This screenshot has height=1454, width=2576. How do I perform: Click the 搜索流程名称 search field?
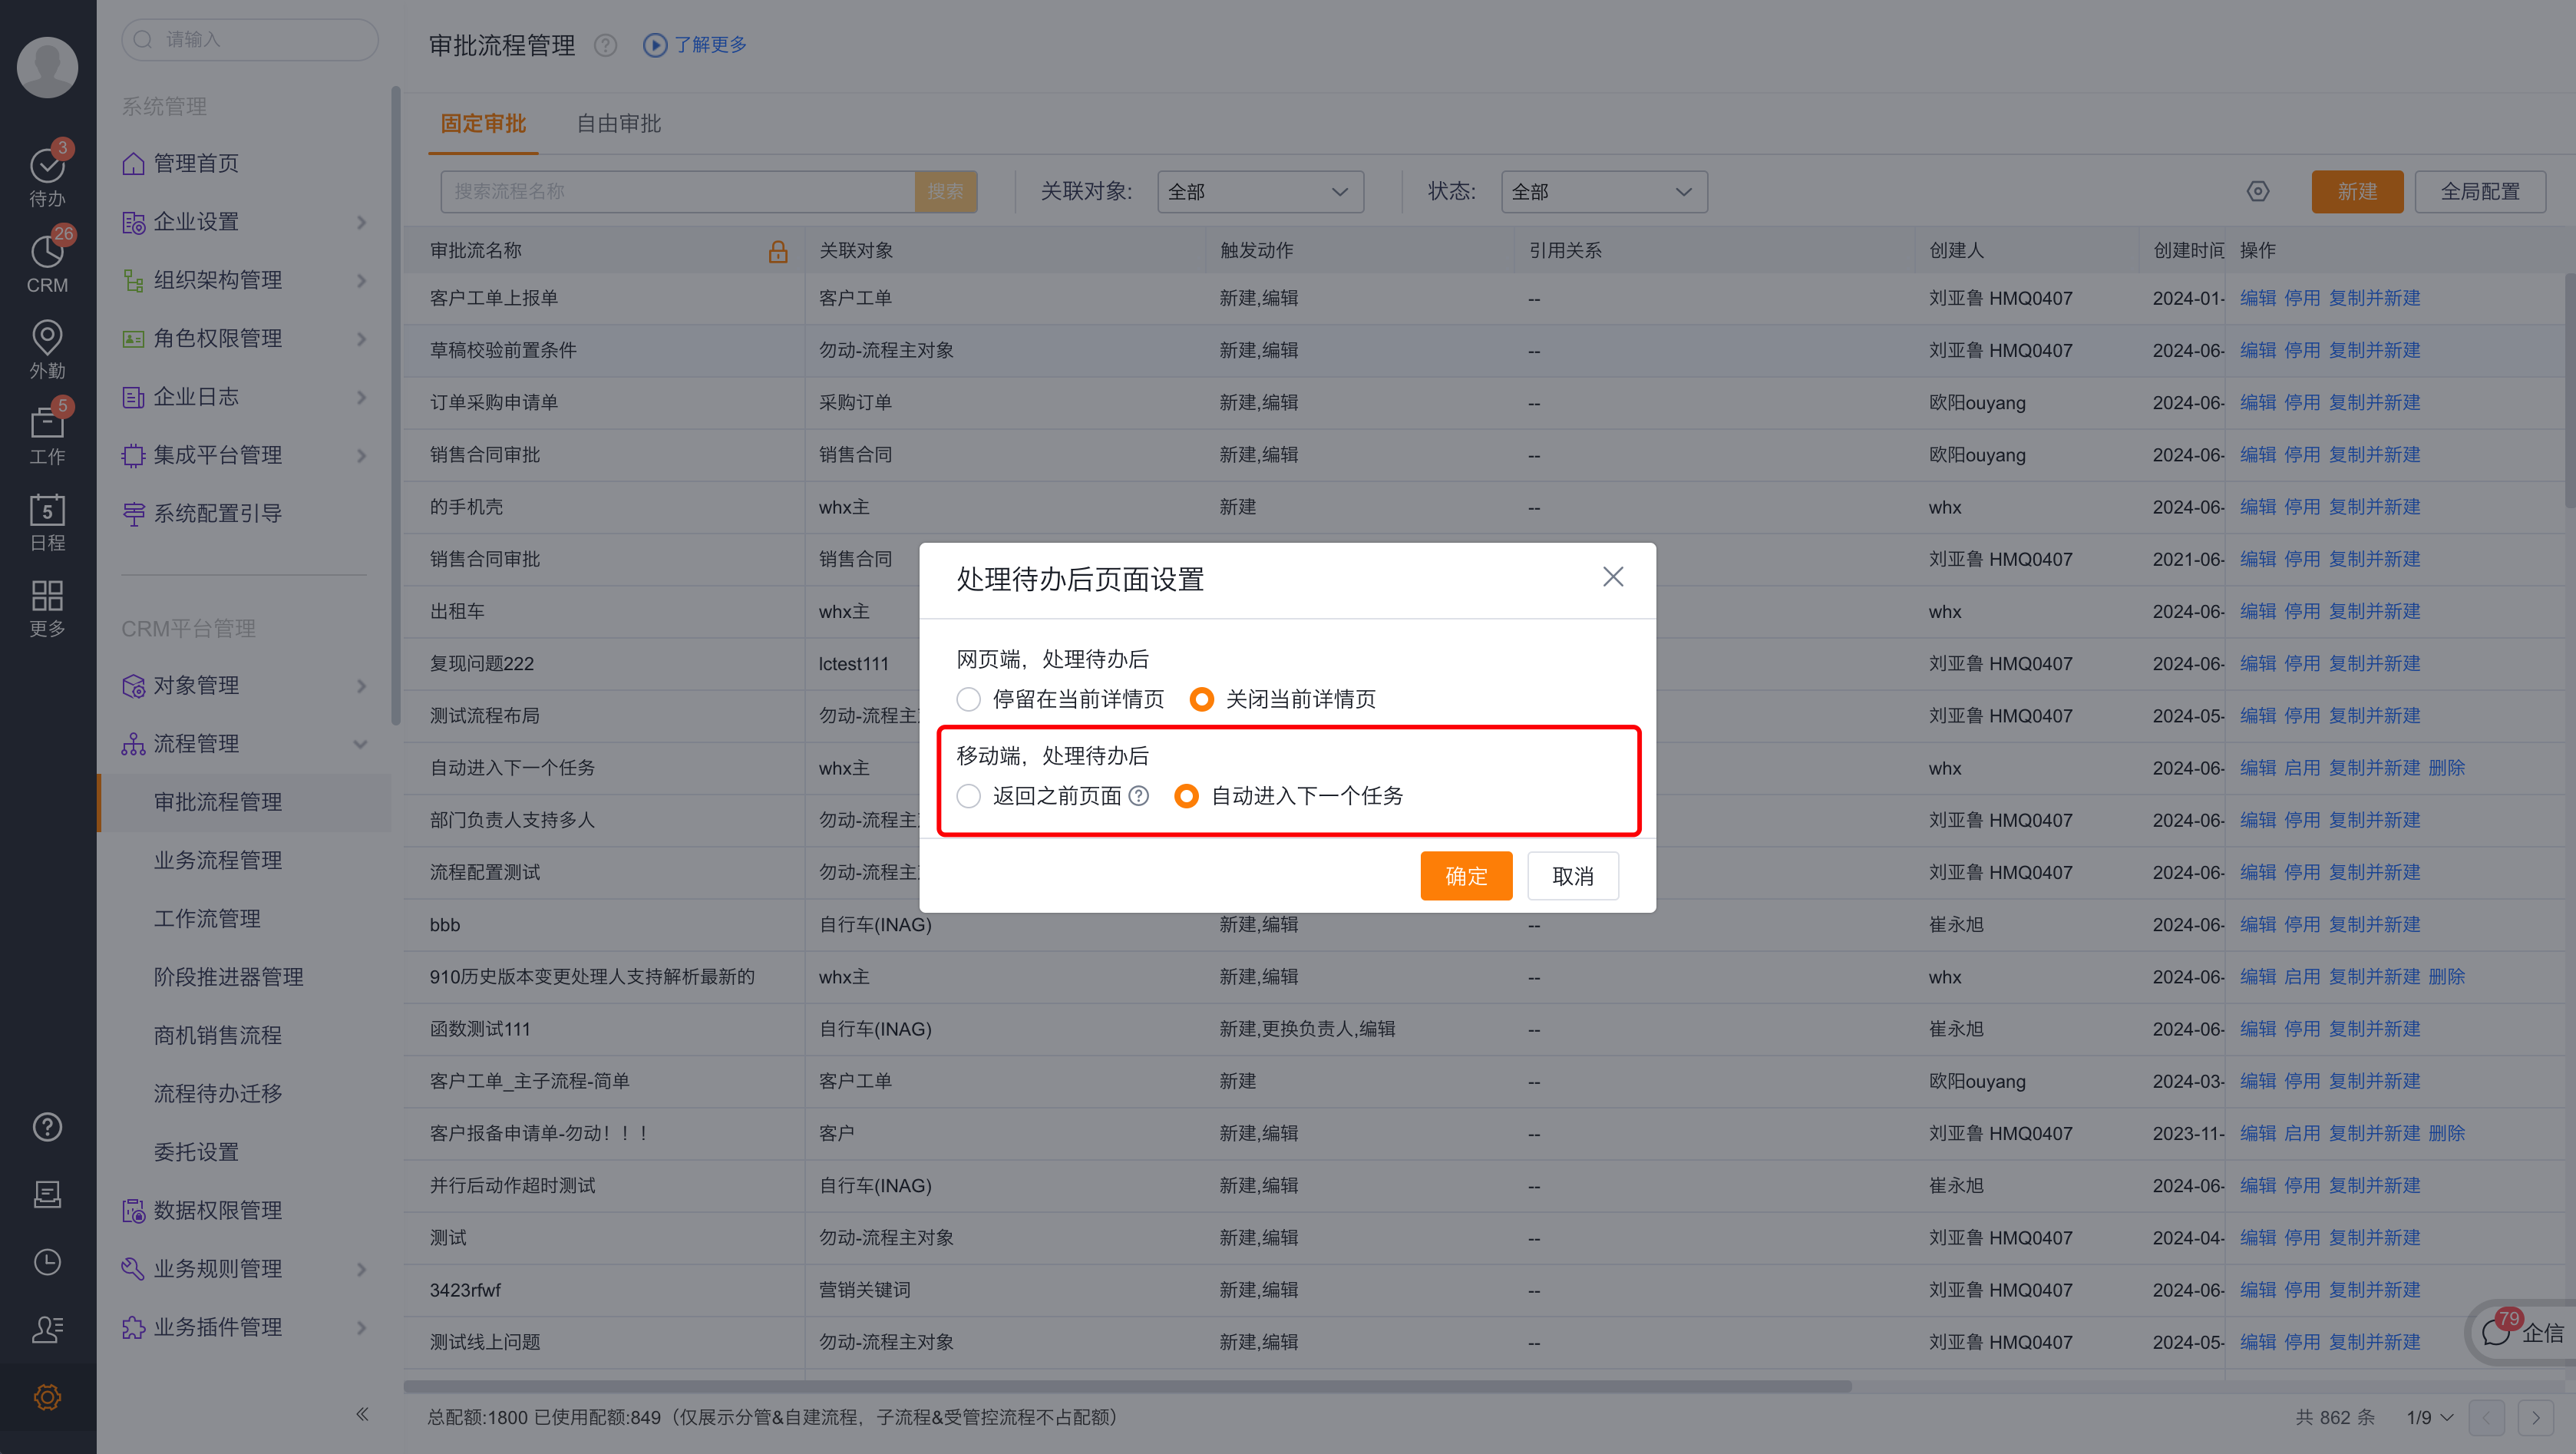pos(677,191)
